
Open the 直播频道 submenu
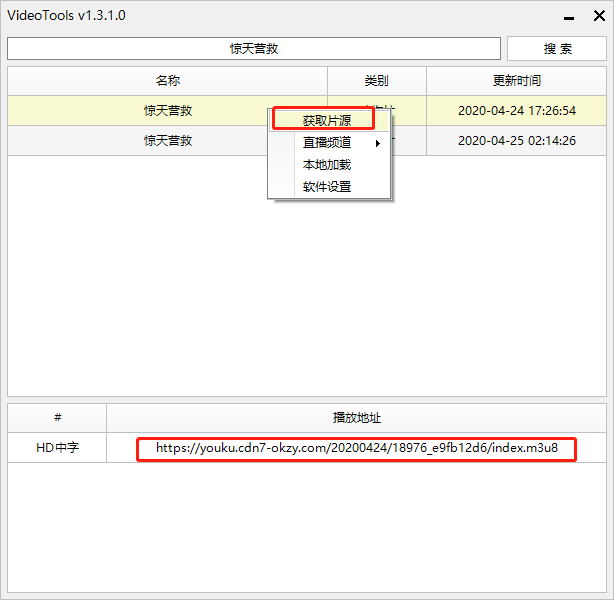tap(327, 143)
